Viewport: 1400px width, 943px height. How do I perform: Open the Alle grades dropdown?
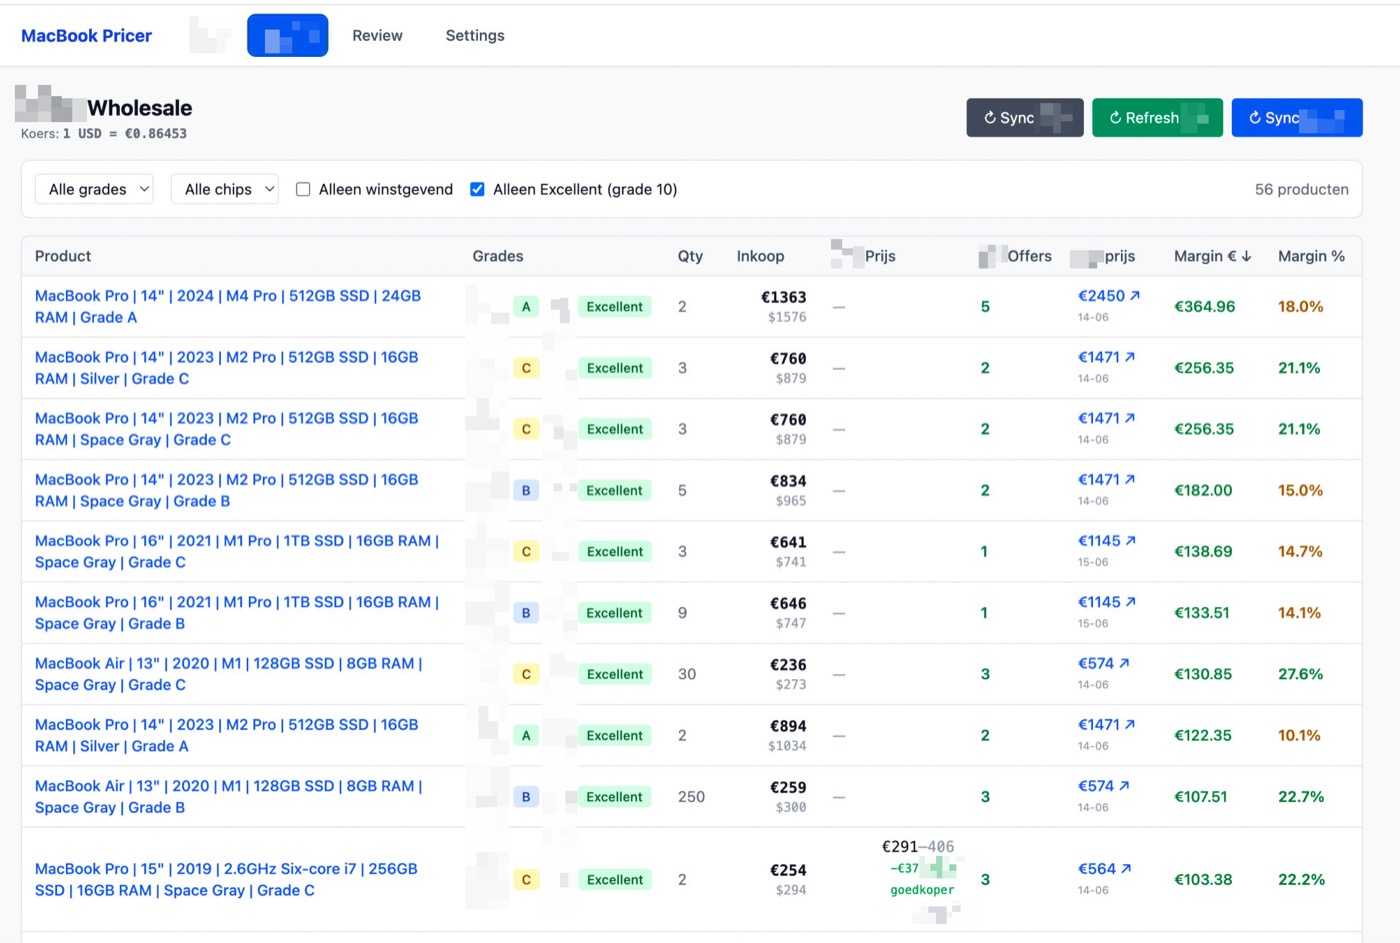[94, 189]
